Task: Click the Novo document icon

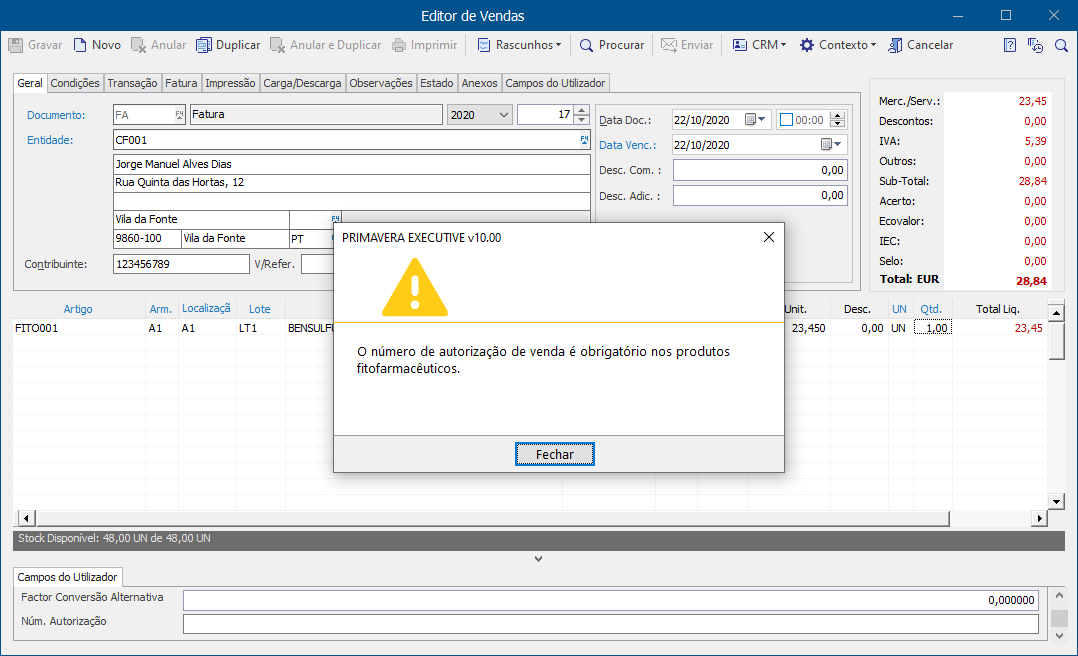Action: tap(80, 45)
